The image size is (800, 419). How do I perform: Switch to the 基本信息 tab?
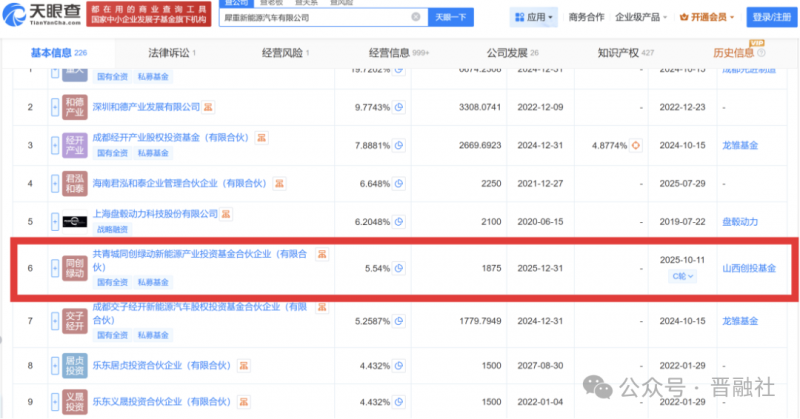59,53
